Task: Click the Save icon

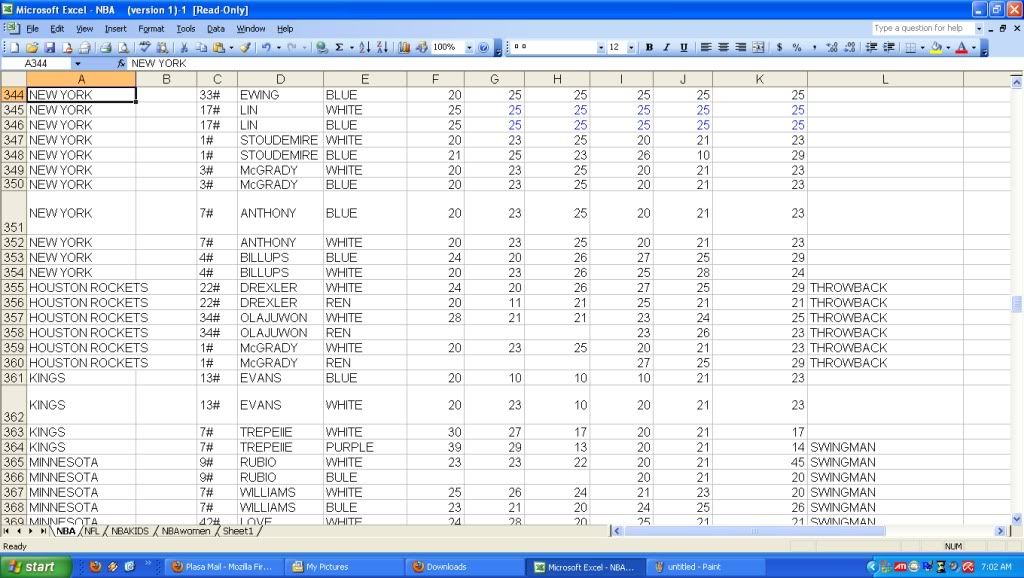Action: (49, 48)
